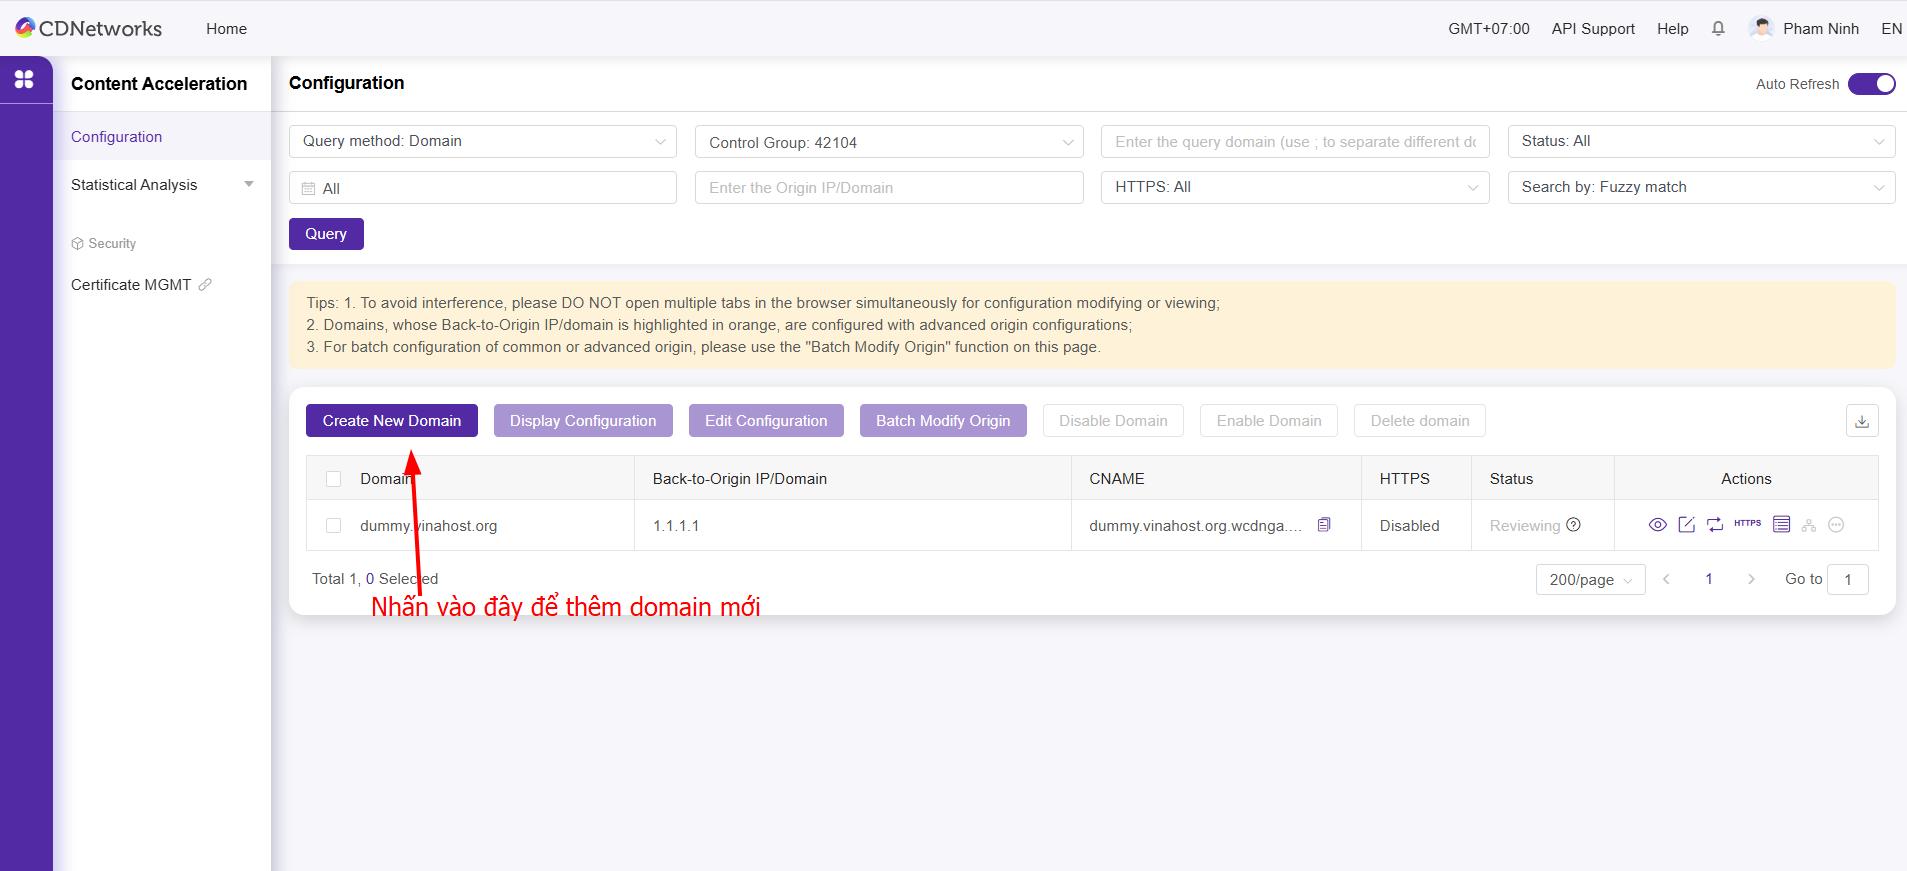Open the Home menu item
Screen dimensions: 1907x871
(226, 29)
